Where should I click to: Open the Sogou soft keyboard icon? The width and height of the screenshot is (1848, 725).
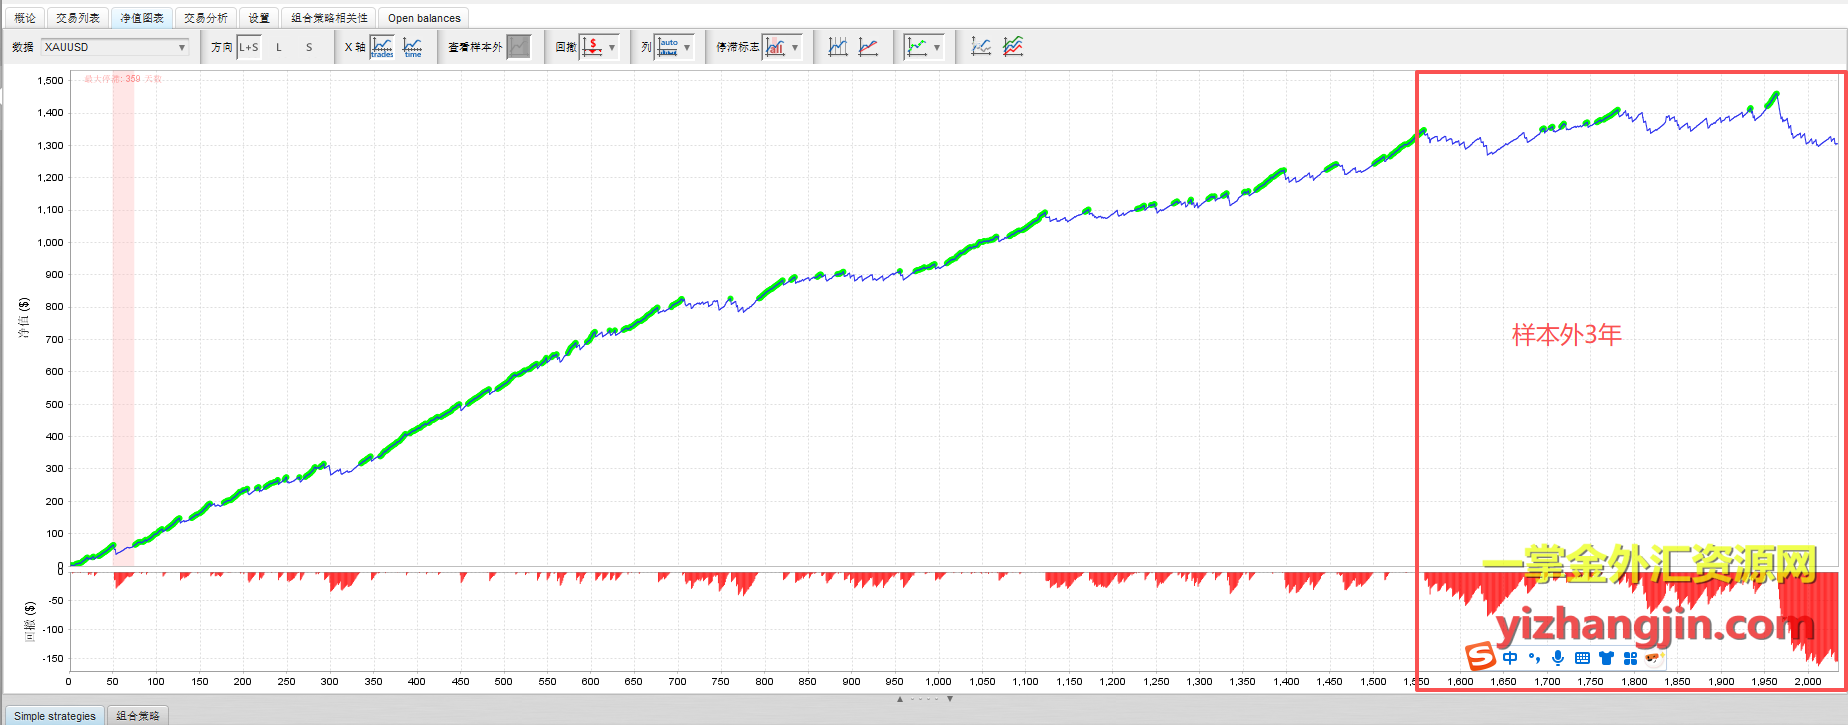pos(1582,658)
